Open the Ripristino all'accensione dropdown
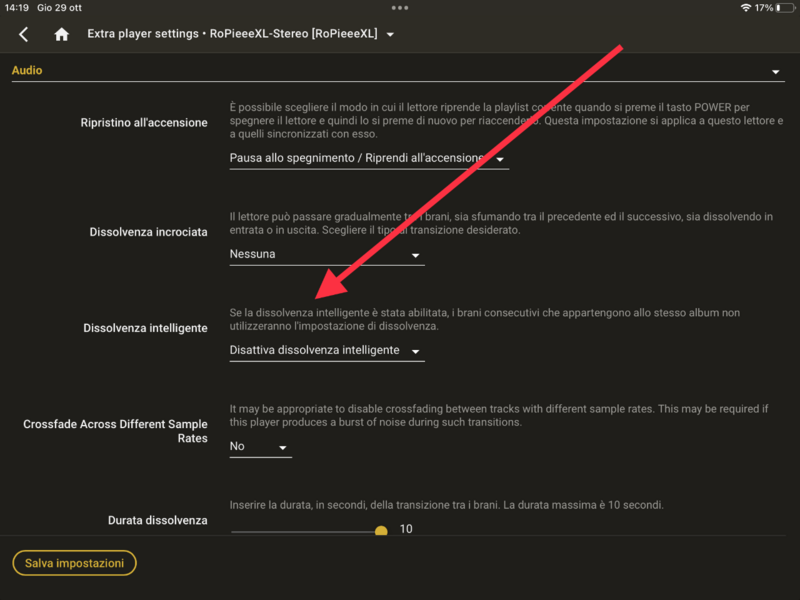Screen dimensions: 800x600 pos(369,158)
